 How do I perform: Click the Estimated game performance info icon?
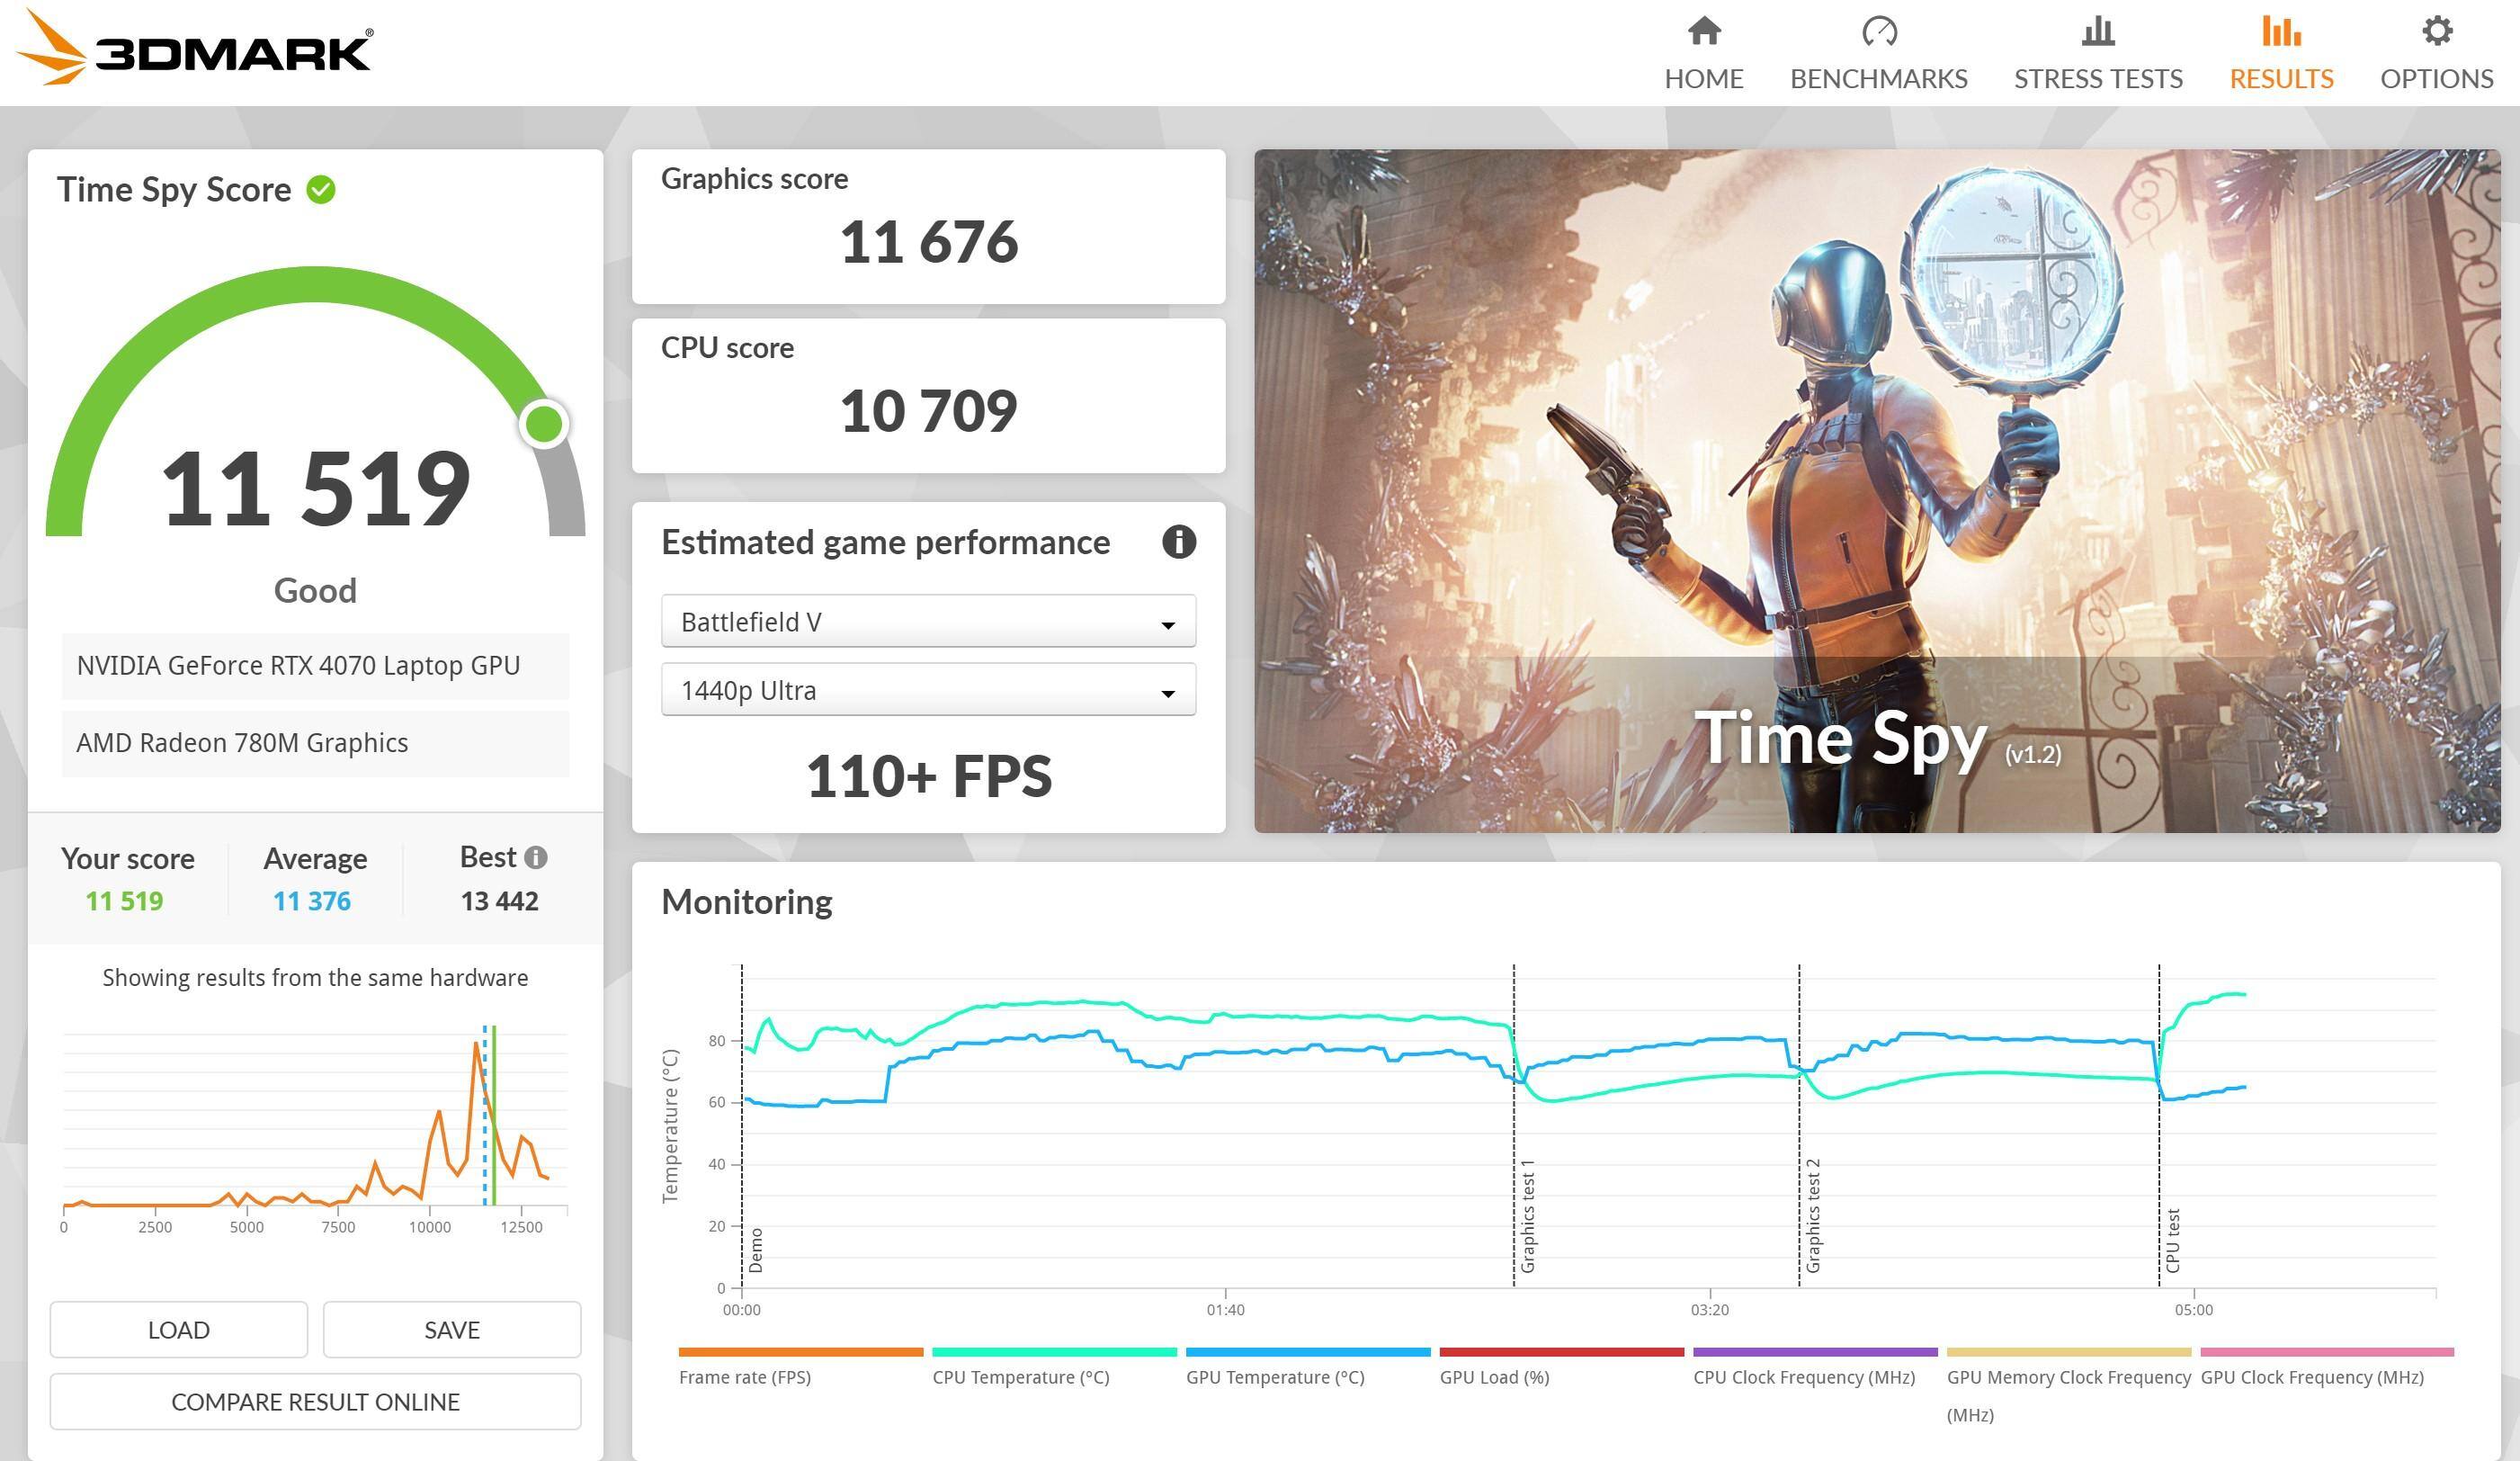(x=1178, y=542)
